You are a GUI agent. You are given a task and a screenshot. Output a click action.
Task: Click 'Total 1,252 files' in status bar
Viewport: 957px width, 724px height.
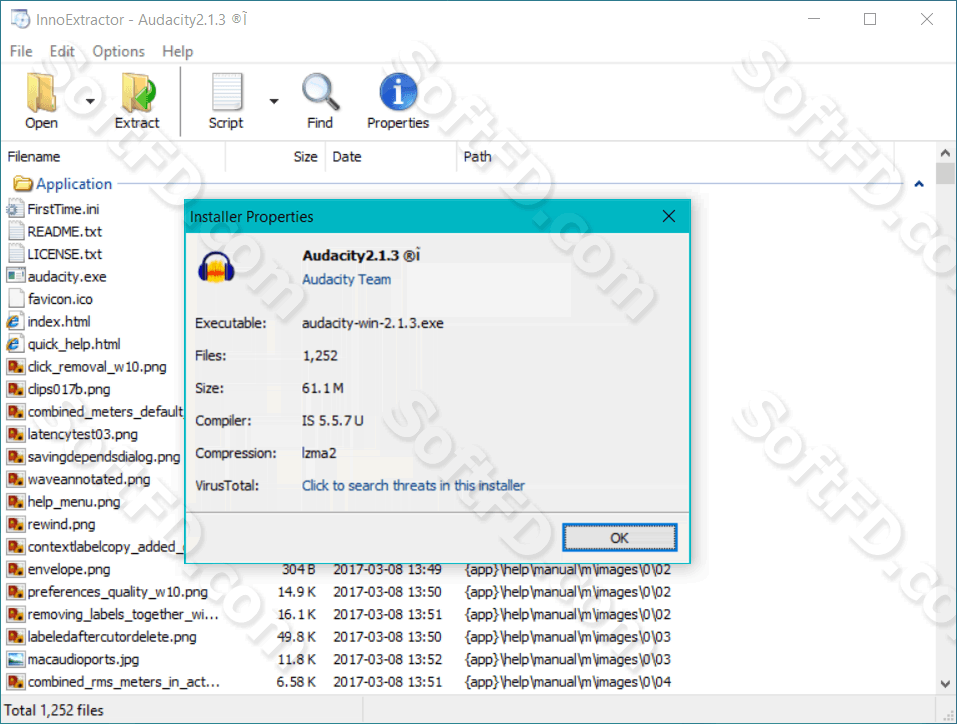pos(54,711)
